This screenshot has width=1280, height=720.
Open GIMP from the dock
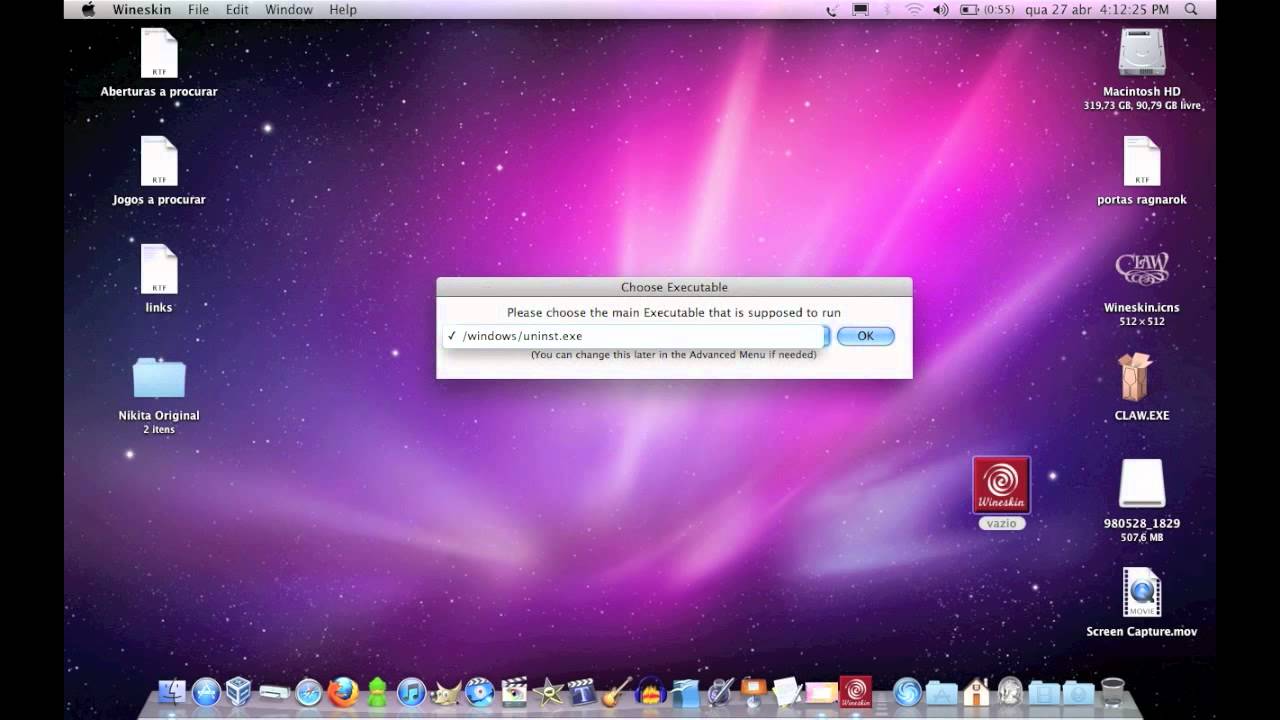point(446,692)
